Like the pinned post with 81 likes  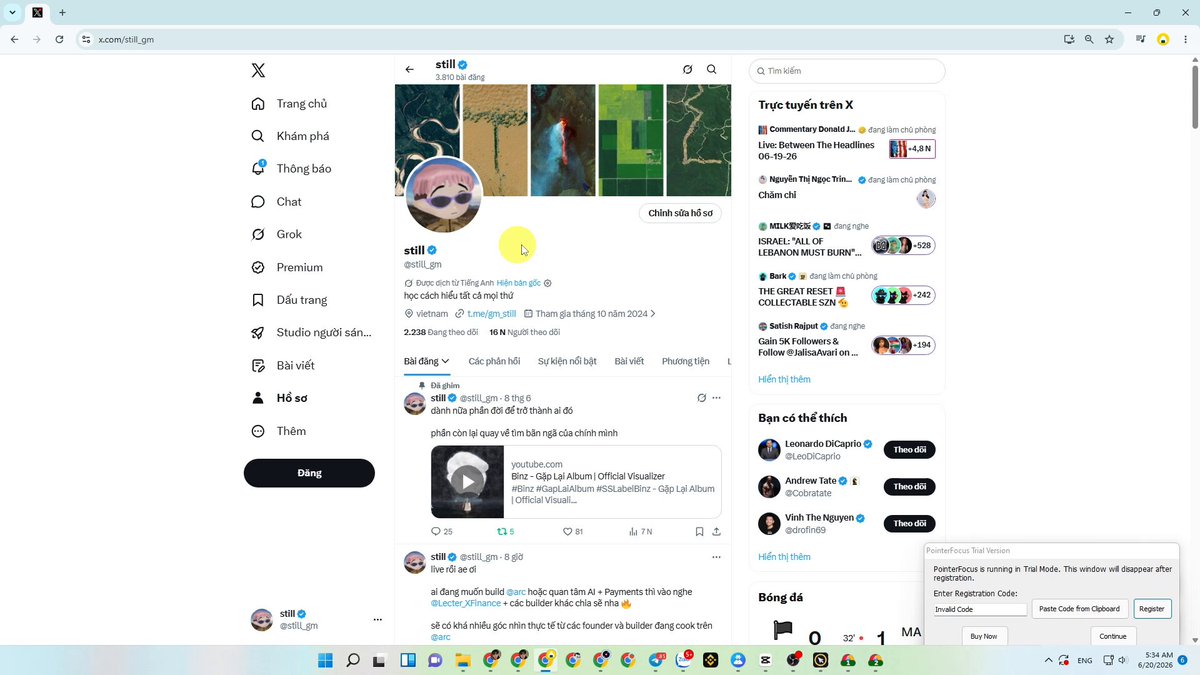(572, 532)
